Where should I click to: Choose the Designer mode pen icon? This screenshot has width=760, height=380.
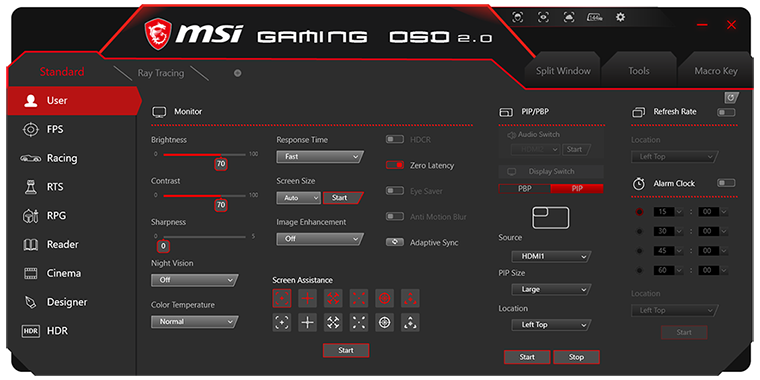point(31,302)
